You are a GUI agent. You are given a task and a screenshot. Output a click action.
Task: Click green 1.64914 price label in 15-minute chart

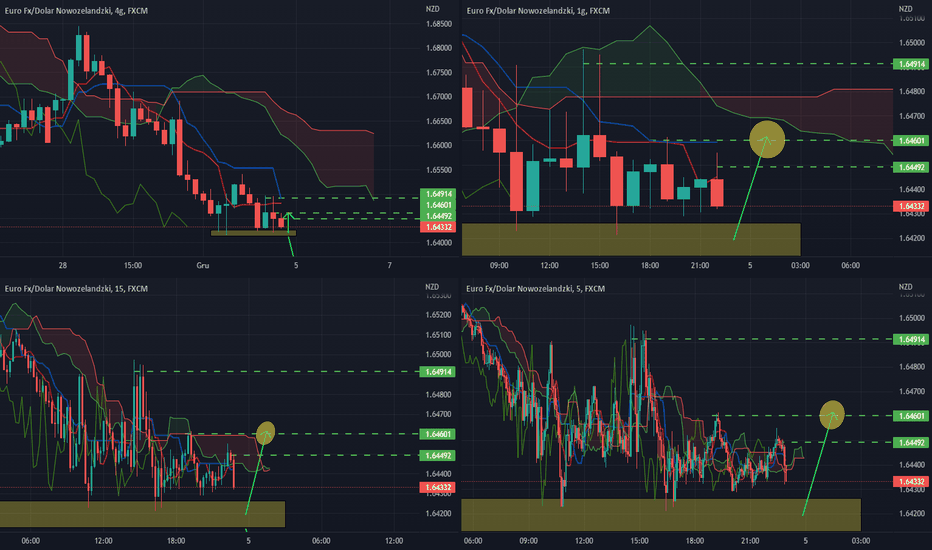(x=438, y=372)
